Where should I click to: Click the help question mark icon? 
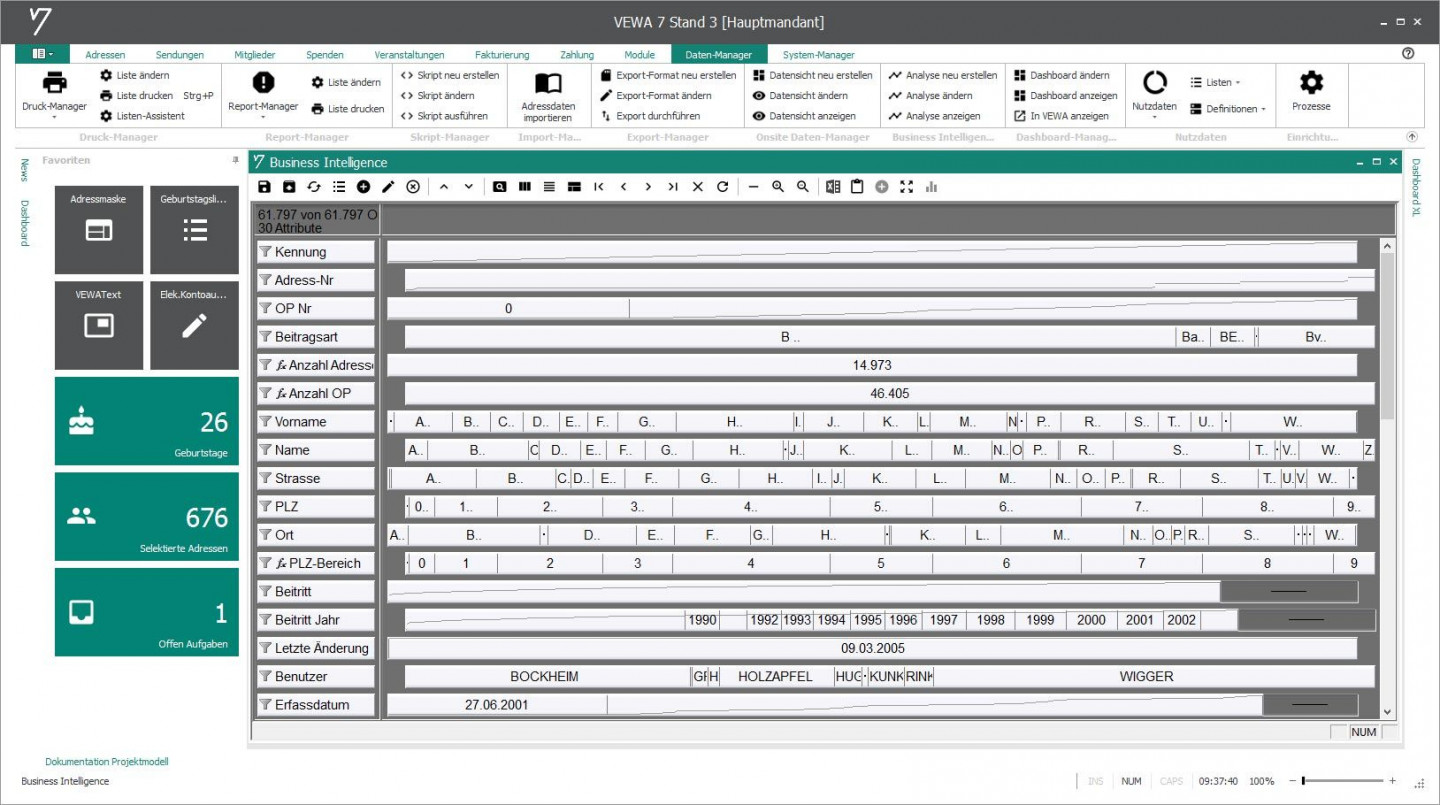coord(1408,54)
